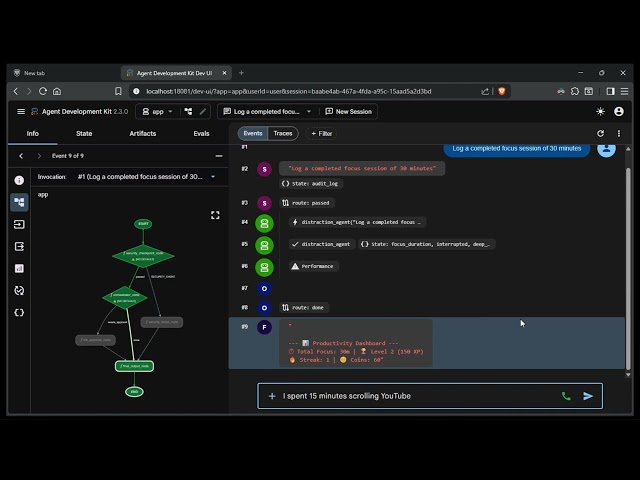The image size is (640, 480).
Task: Click the F avatar on event #9
Action: pos(264,327)
